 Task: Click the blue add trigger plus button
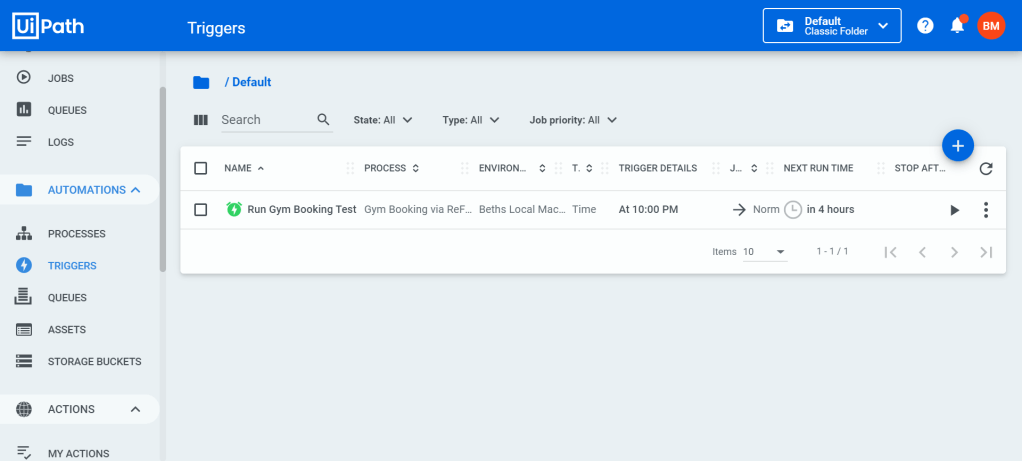pyautogui.click(x=957, y=146)
